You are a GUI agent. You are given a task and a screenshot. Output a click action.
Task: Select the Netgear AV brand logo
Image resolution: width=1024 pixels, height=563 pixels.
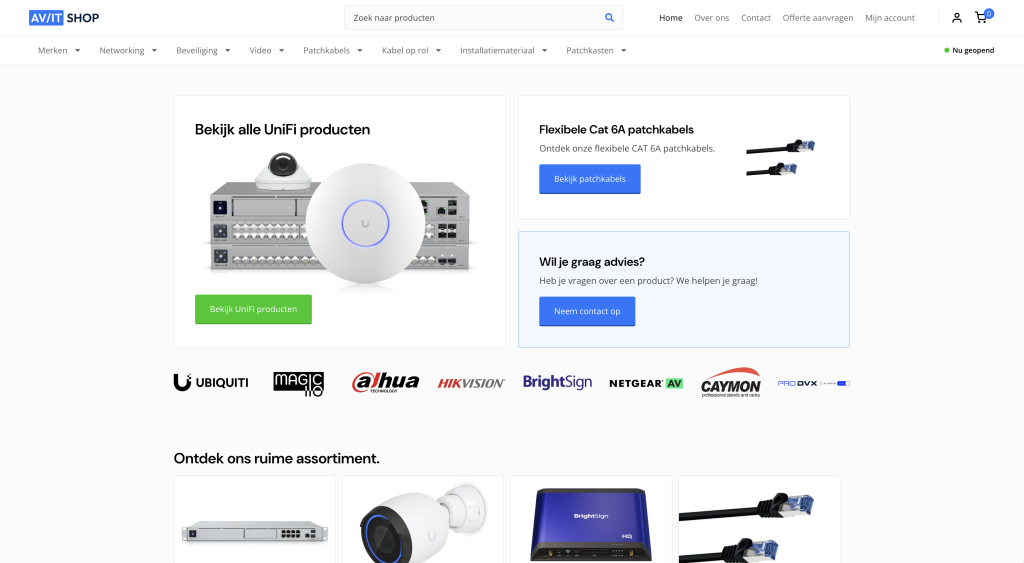646,383
